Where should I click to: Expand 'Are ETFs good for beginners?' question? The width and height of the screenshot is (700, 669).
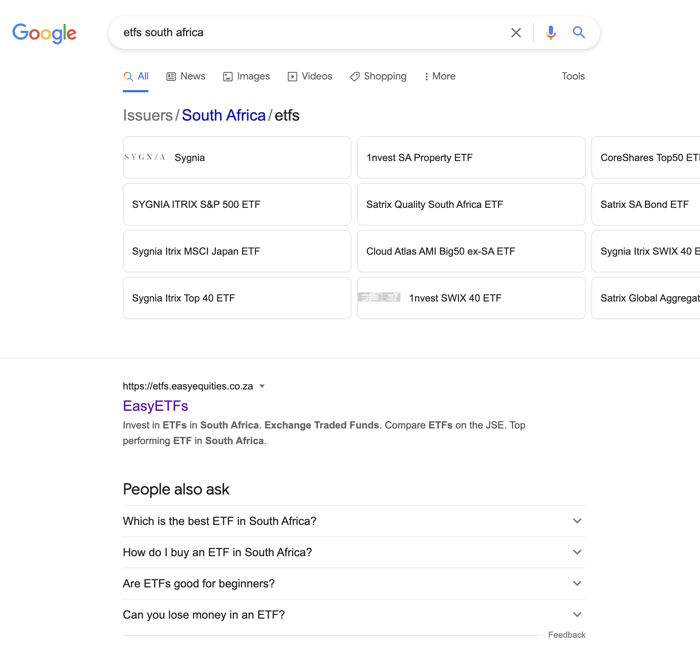[x=354, y=583]
